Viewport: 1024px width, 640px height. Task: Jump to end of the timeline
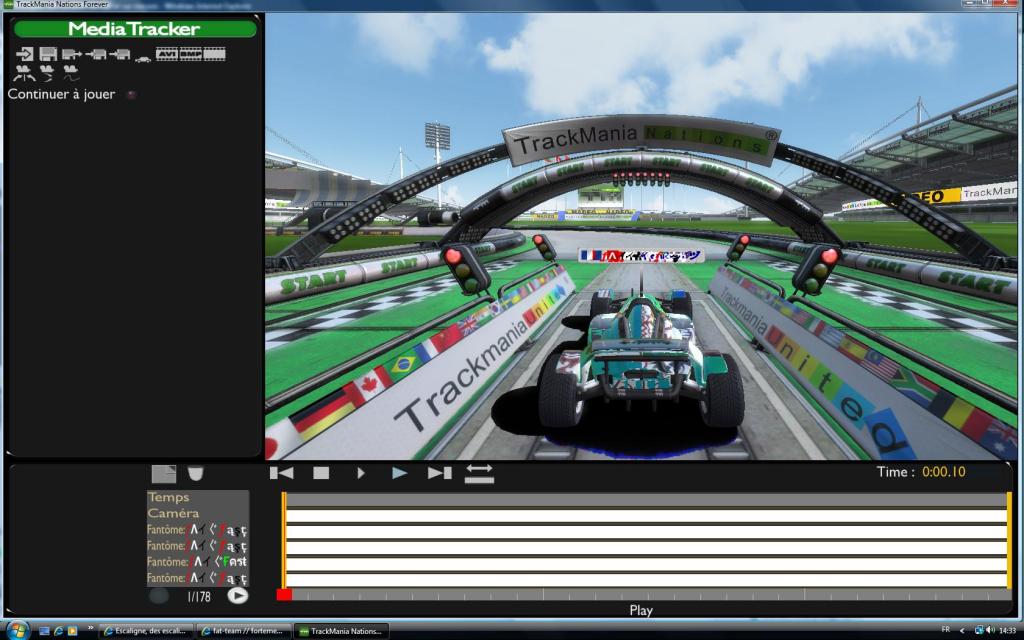(x=440, y=473)
